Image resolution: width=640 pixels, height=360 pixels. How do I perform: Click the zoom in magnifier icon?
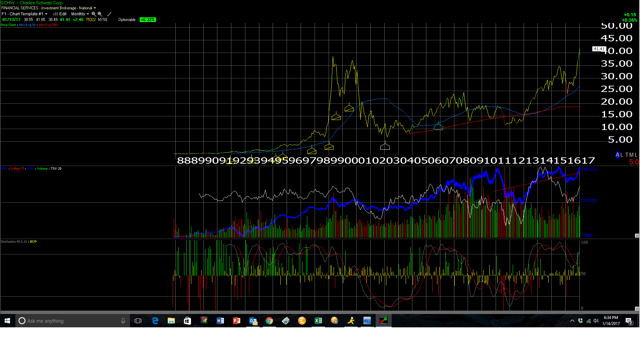pyautogui.click(x=94, y=14)
